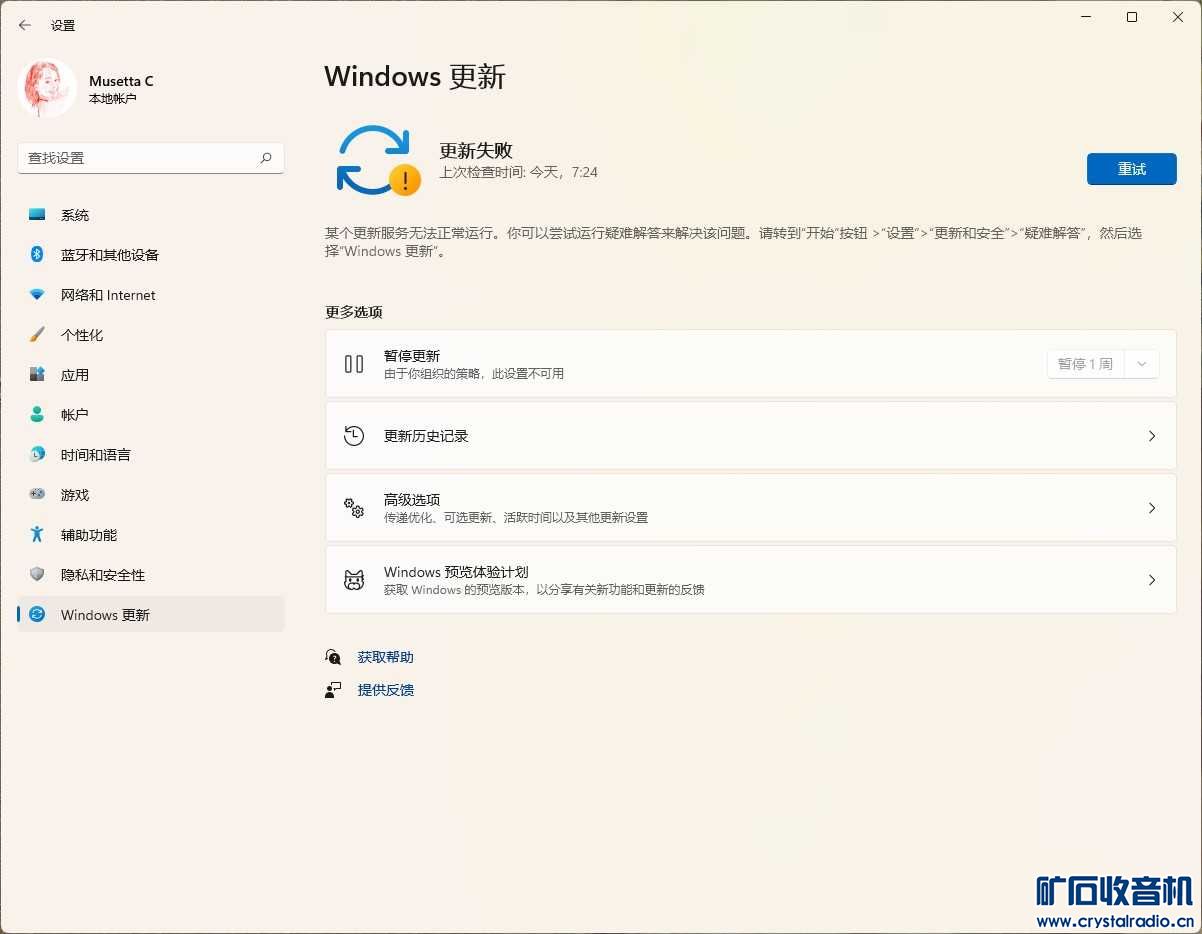Click the large update failed status icon
Viewport: 1202px width, 934px height.
tap(378, 160)
